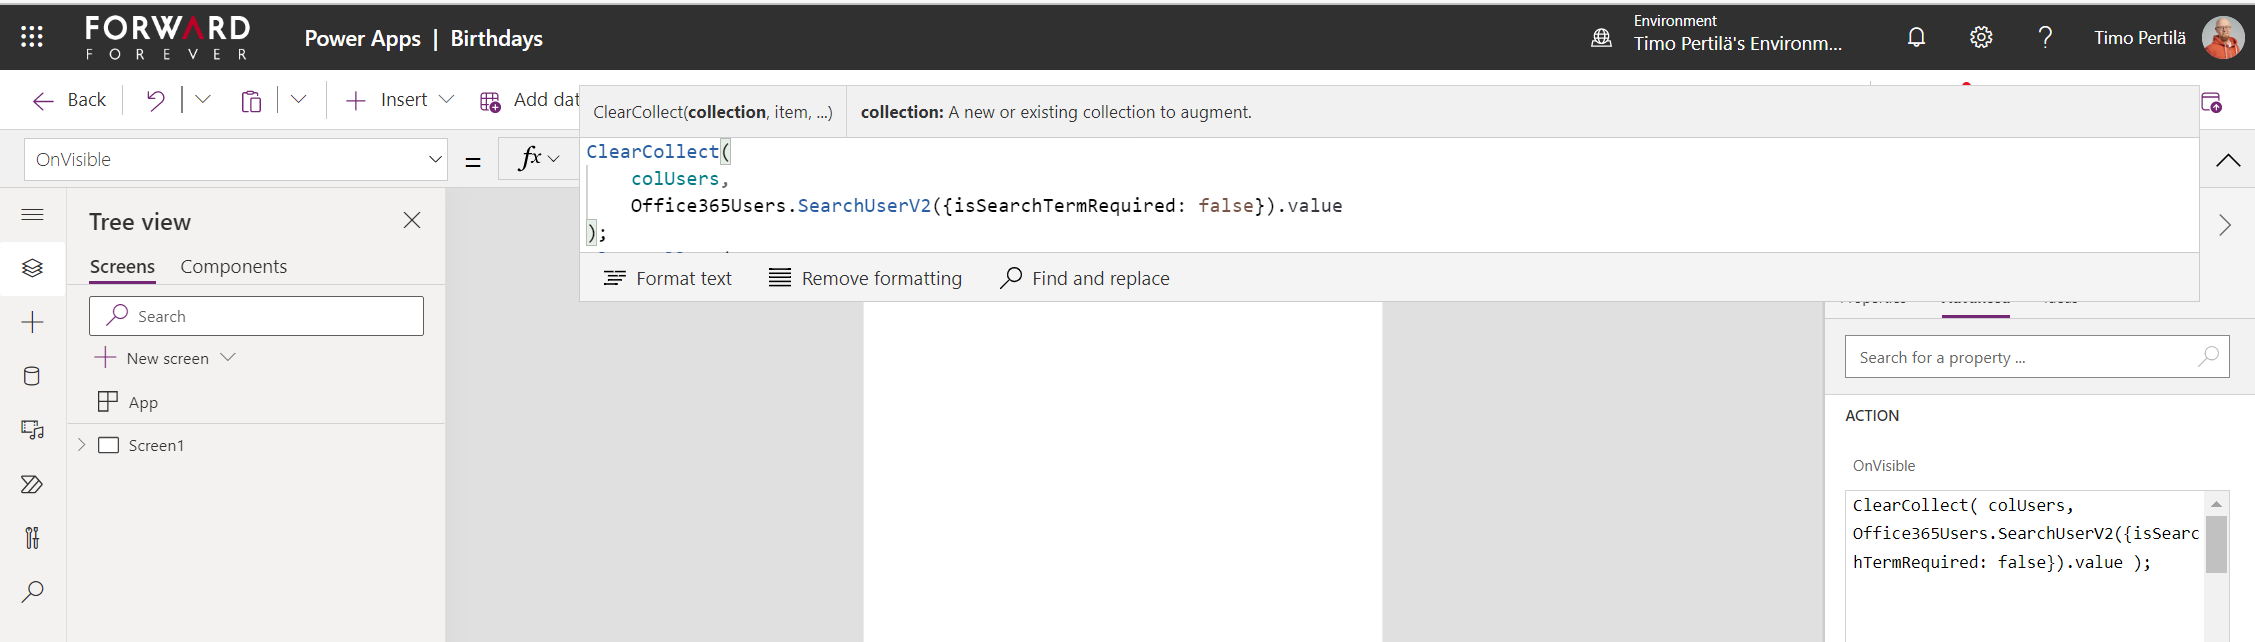
Task: Expand the Screen1 tree node
Action: 82,445
